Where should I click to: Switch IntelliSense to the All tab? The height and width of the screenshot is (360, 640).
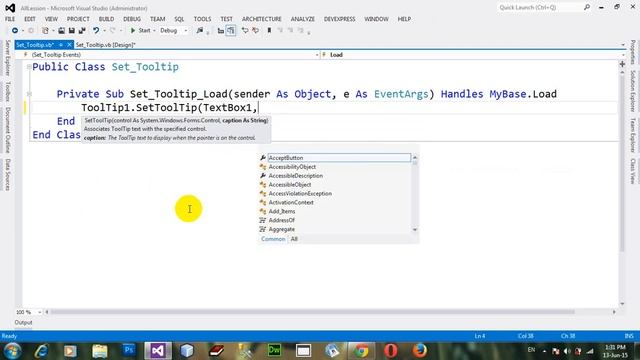294,239
